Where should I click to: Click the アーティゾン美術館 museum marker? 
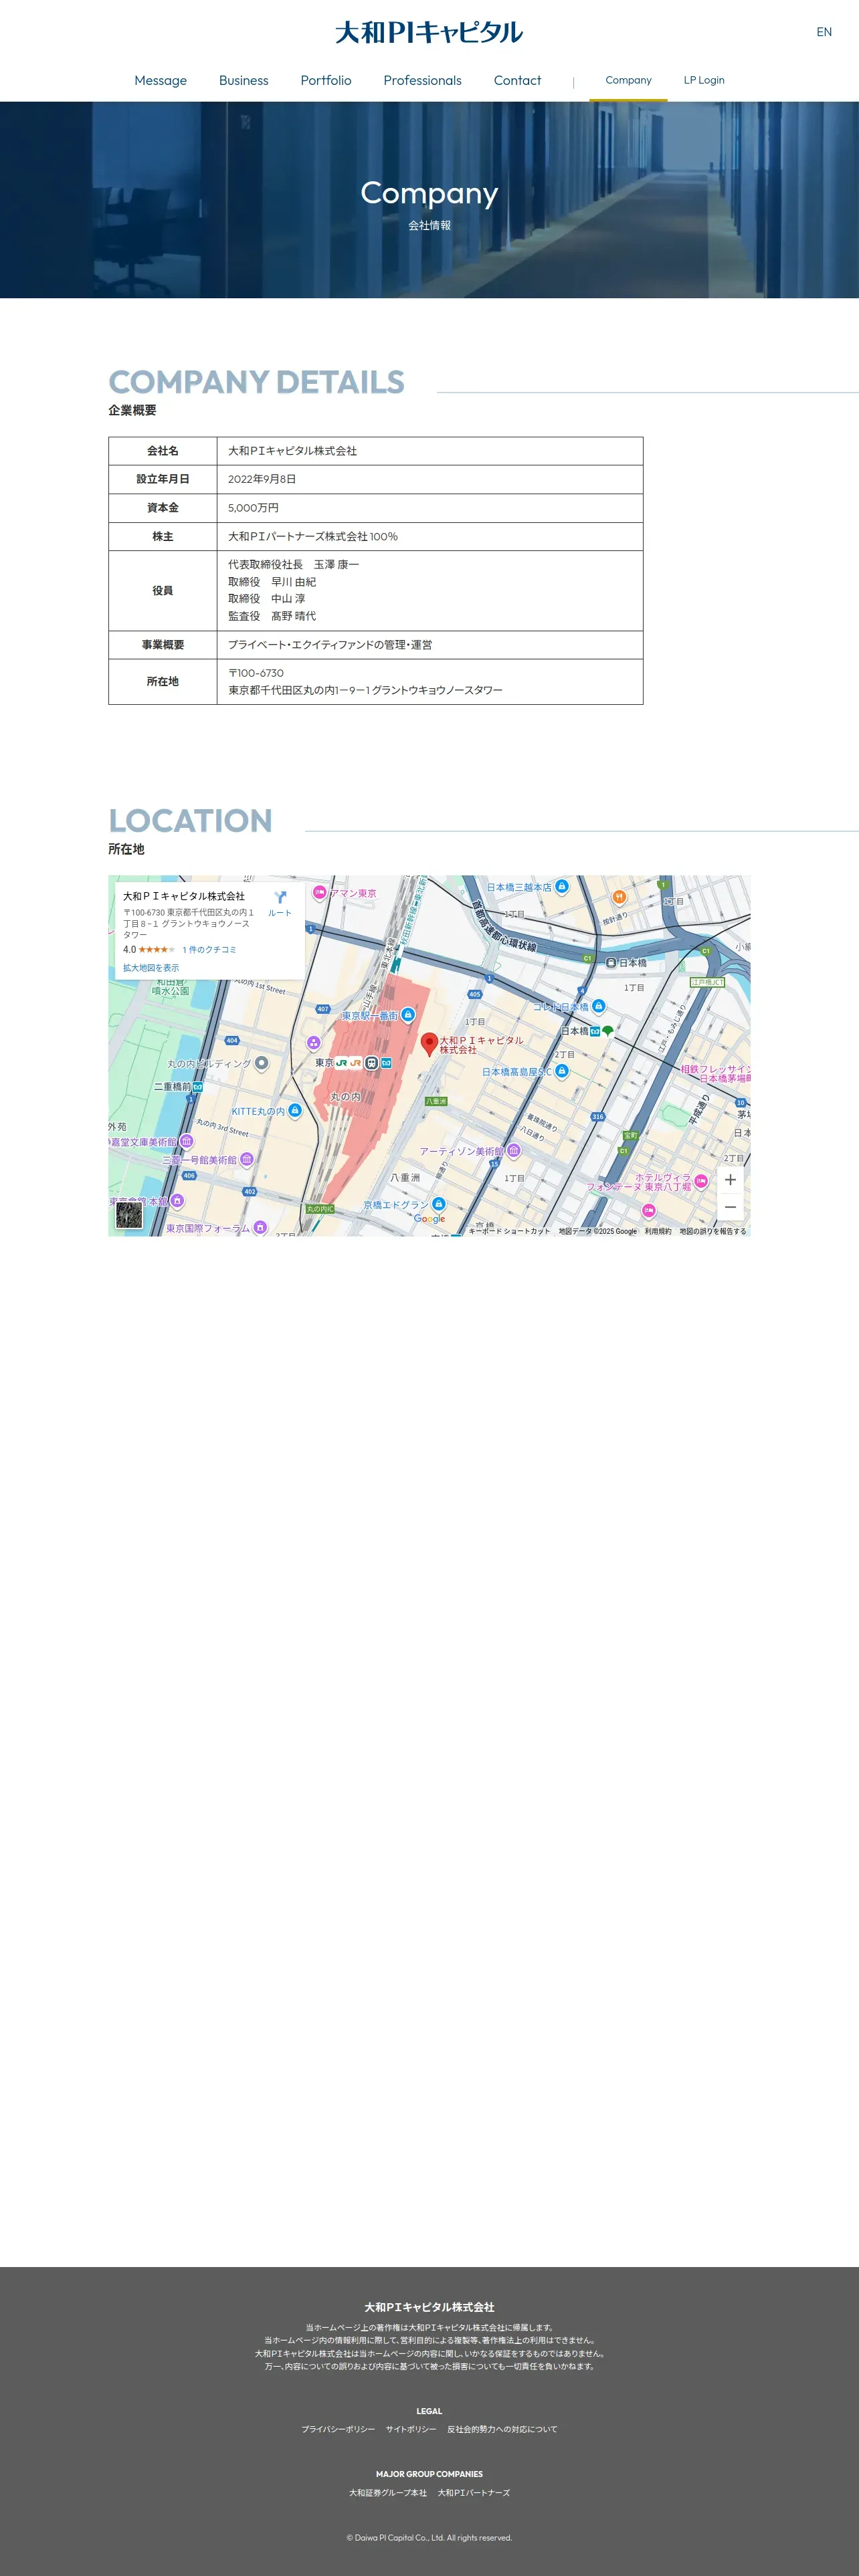pos(513,1151)
